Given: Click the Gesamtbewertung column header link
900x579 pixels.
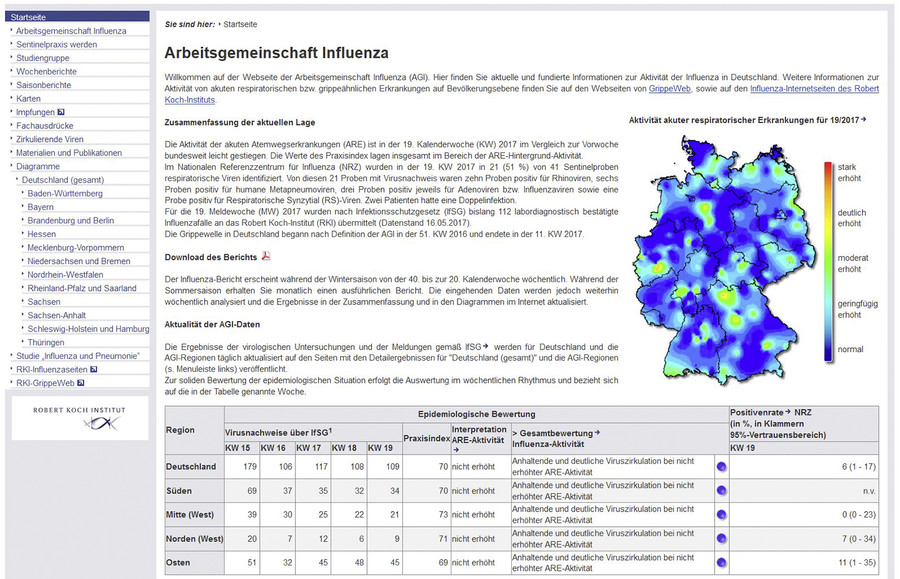Looking at the screenshot, I should (558, 433).
